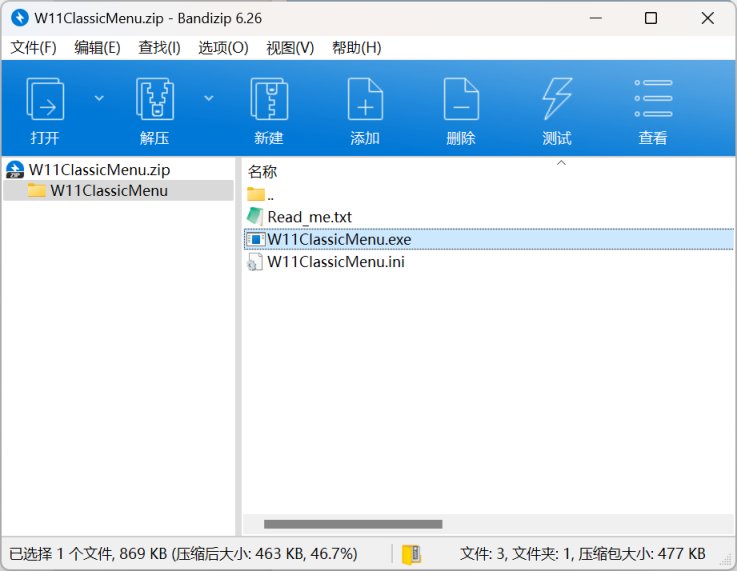
Task: Click the New archive (新建) icon
Action: tap(269, 99)
